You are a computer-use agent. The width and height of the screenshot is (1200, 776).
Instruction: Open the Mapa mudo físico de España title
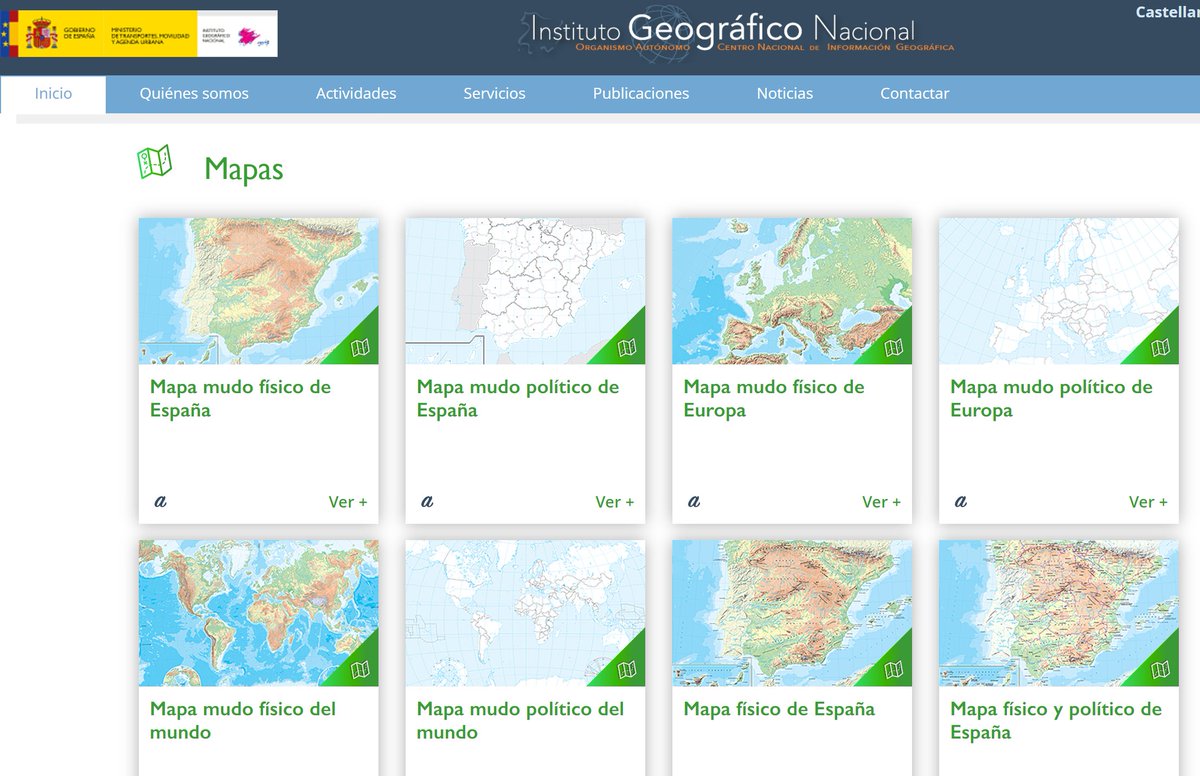click(240, 399)
